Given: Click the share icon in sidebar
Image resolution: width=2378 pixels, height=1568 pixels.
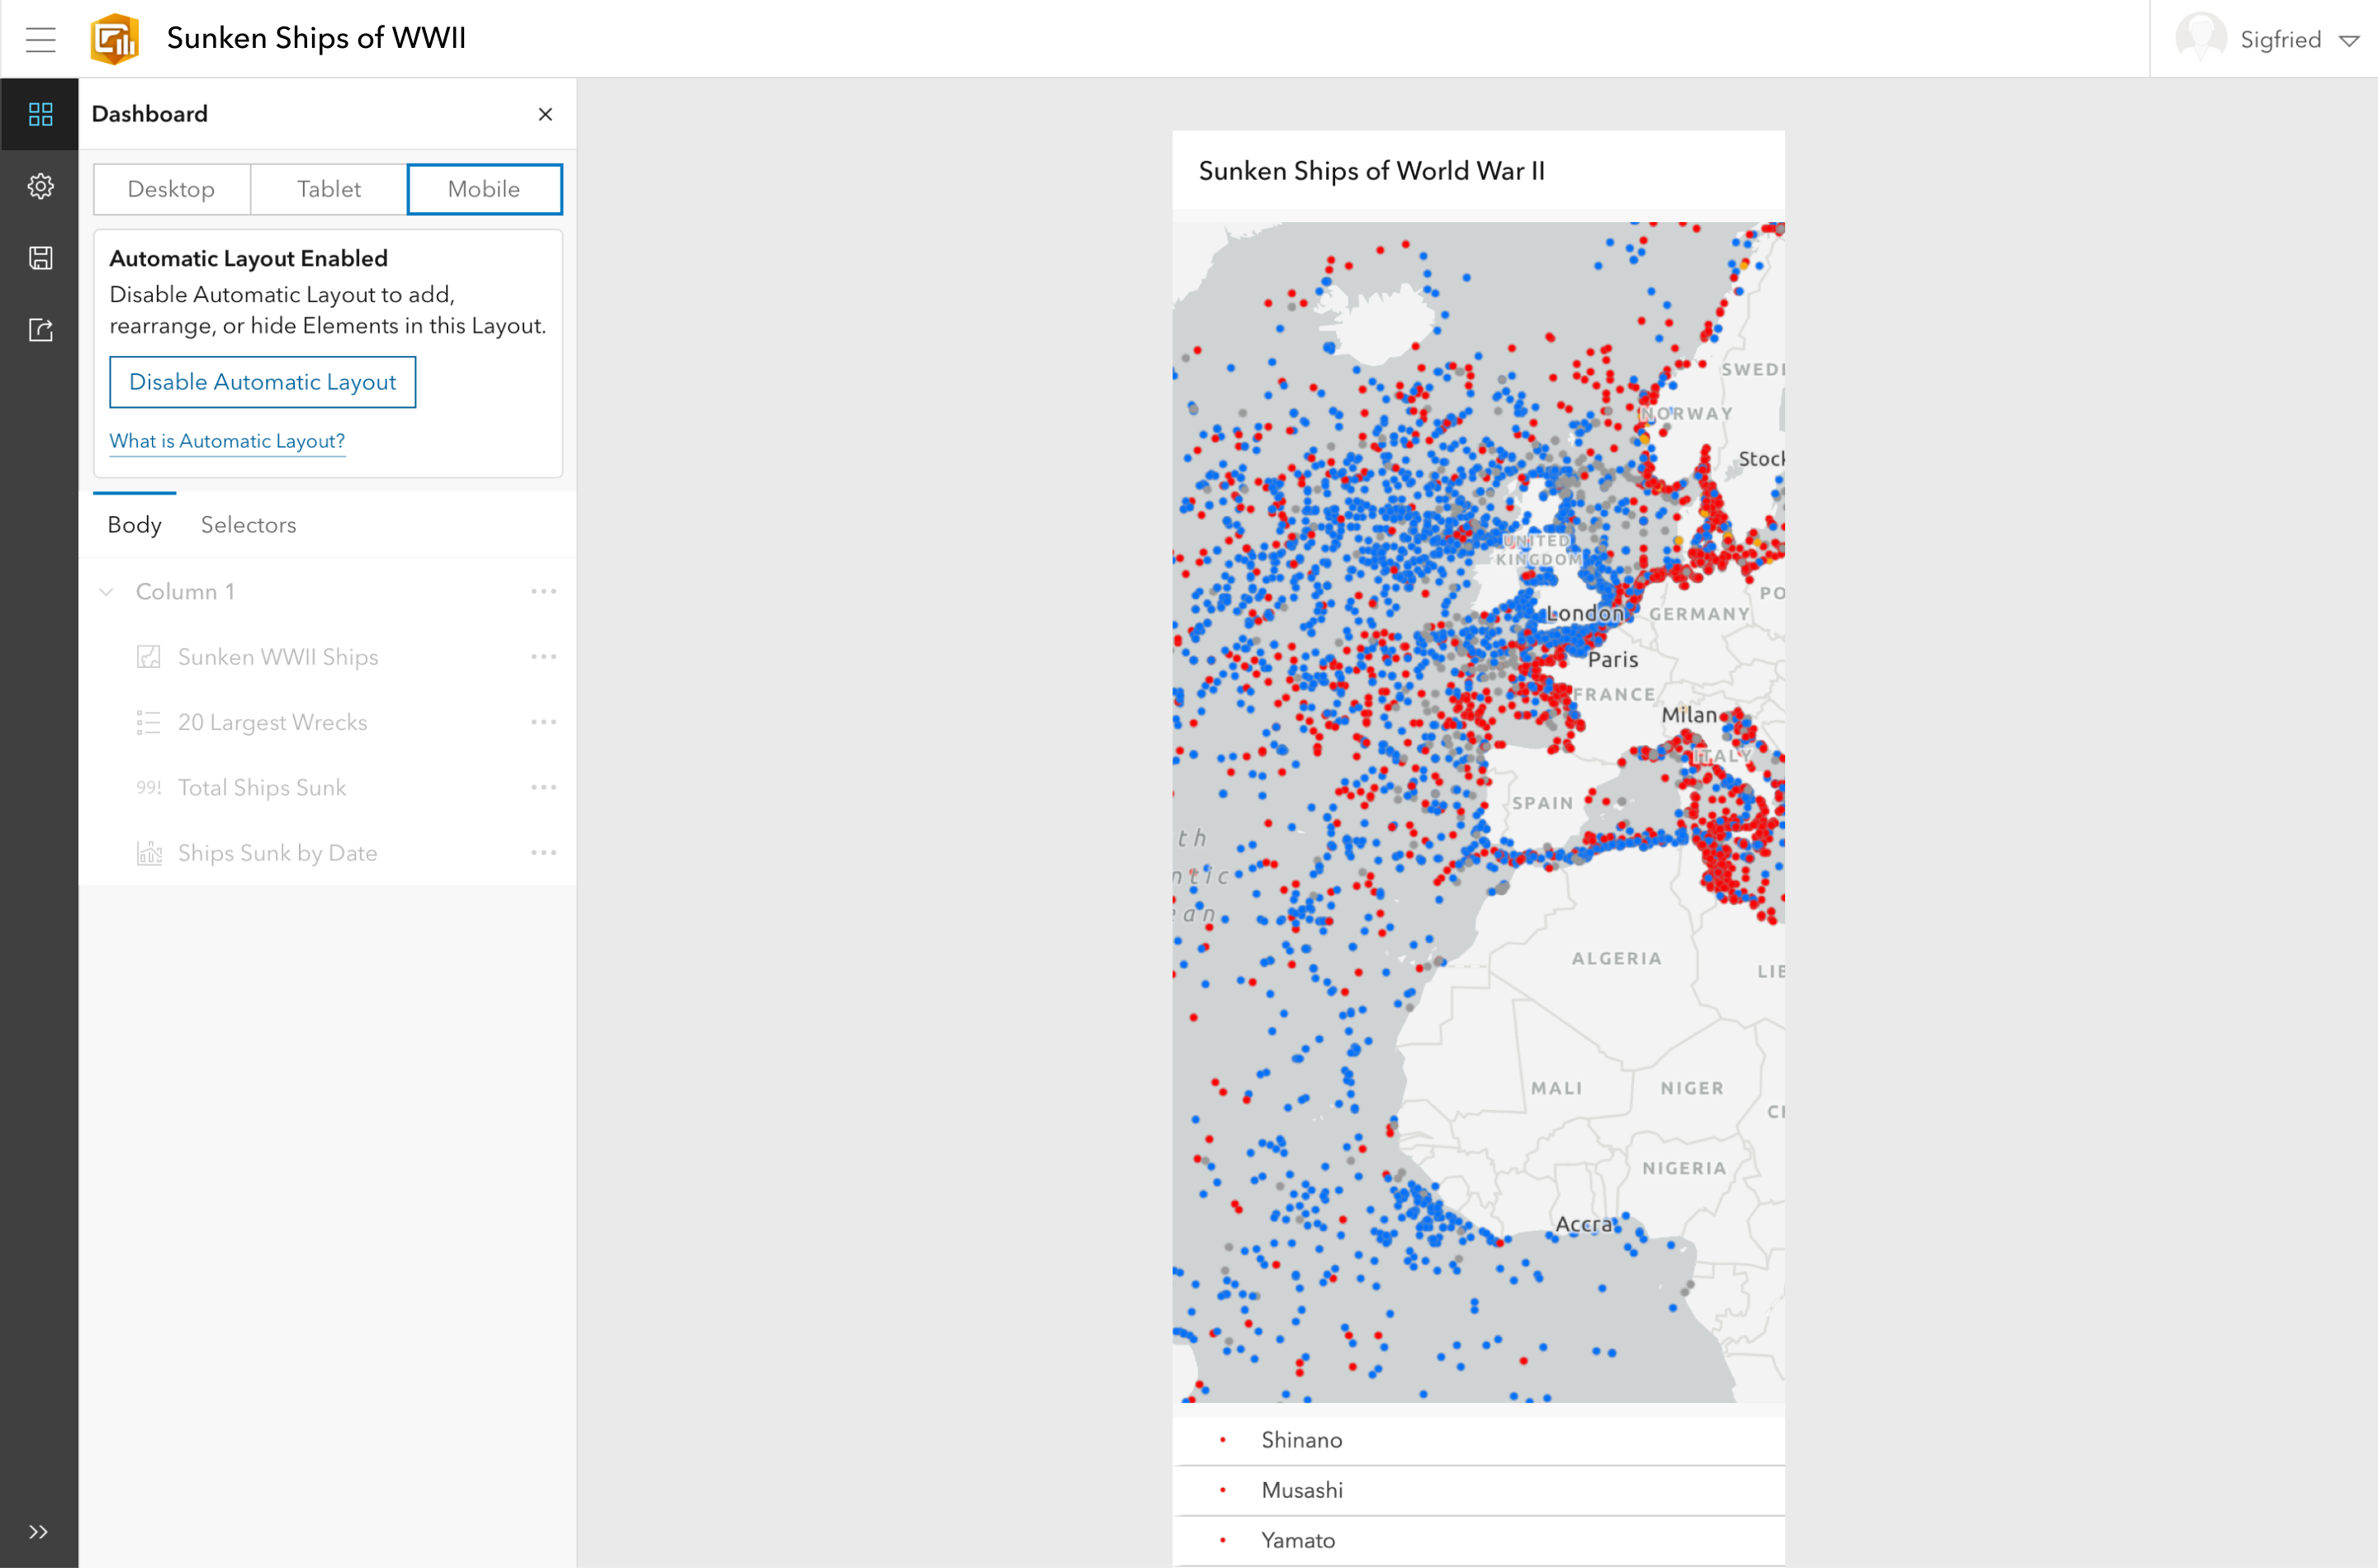Looking at the screenshot, I should coord(40,330).
